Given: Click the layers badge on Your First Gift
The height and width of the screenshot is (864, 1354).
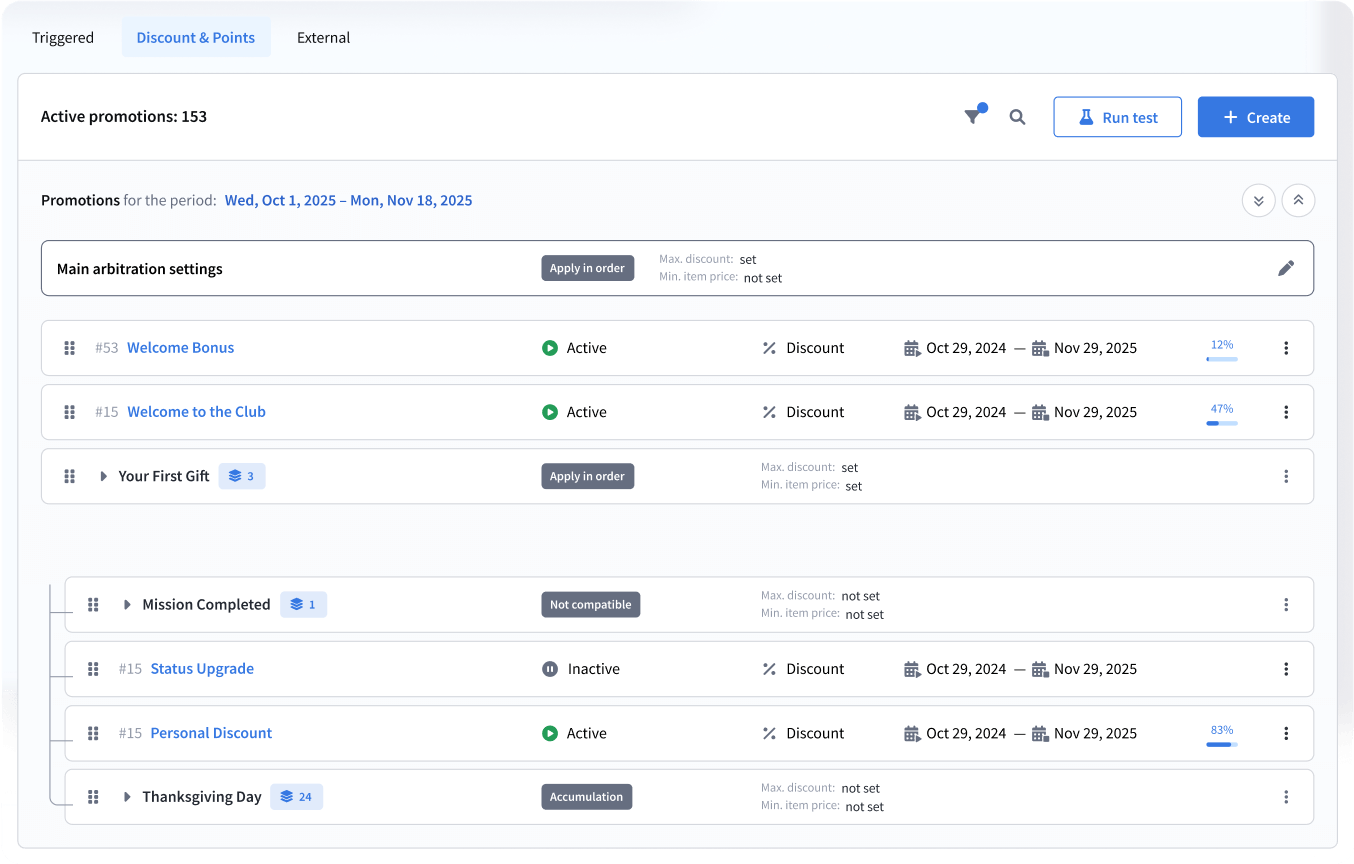Looking at the screenshot, I should [242, 476].
